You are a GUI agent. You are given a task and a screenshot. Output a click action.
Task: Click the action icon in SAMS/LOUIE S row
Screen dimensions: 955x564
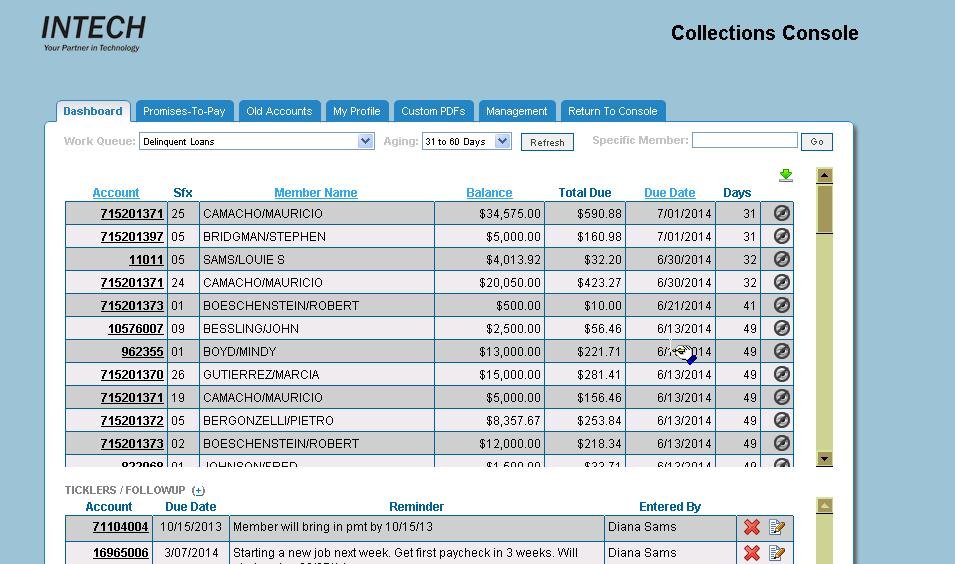click(782, 259)
